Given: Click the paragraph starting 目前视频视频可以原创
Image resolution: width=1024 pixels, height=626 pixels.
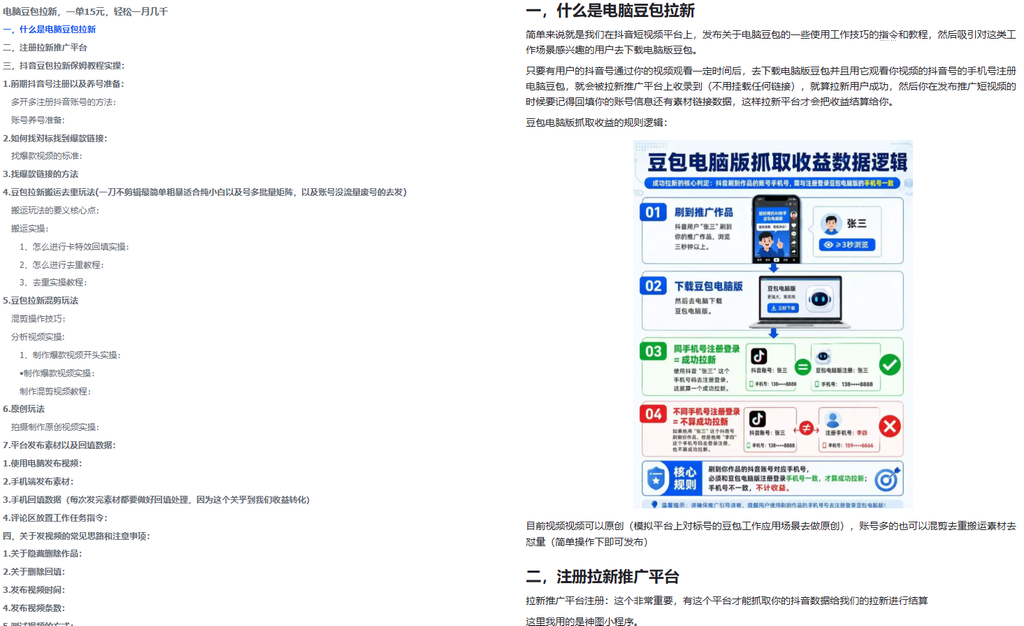Looking at the screenshot, I should click(771, 534).
